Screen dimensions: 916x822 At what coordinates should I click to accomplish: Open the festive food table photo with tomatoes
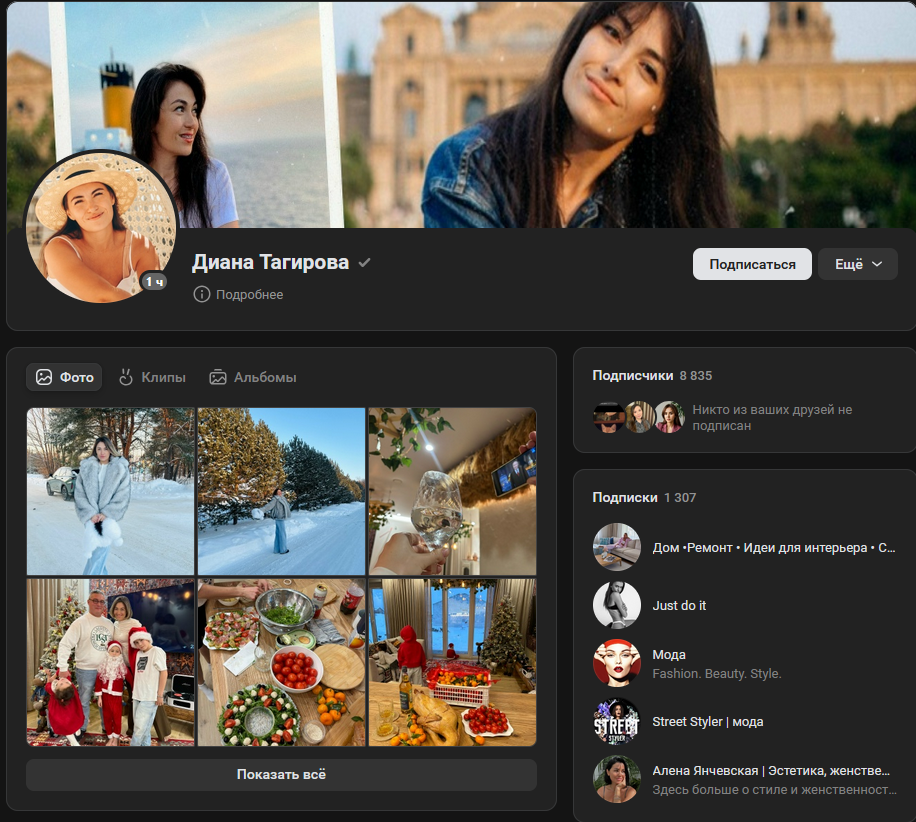click(281, 662)
